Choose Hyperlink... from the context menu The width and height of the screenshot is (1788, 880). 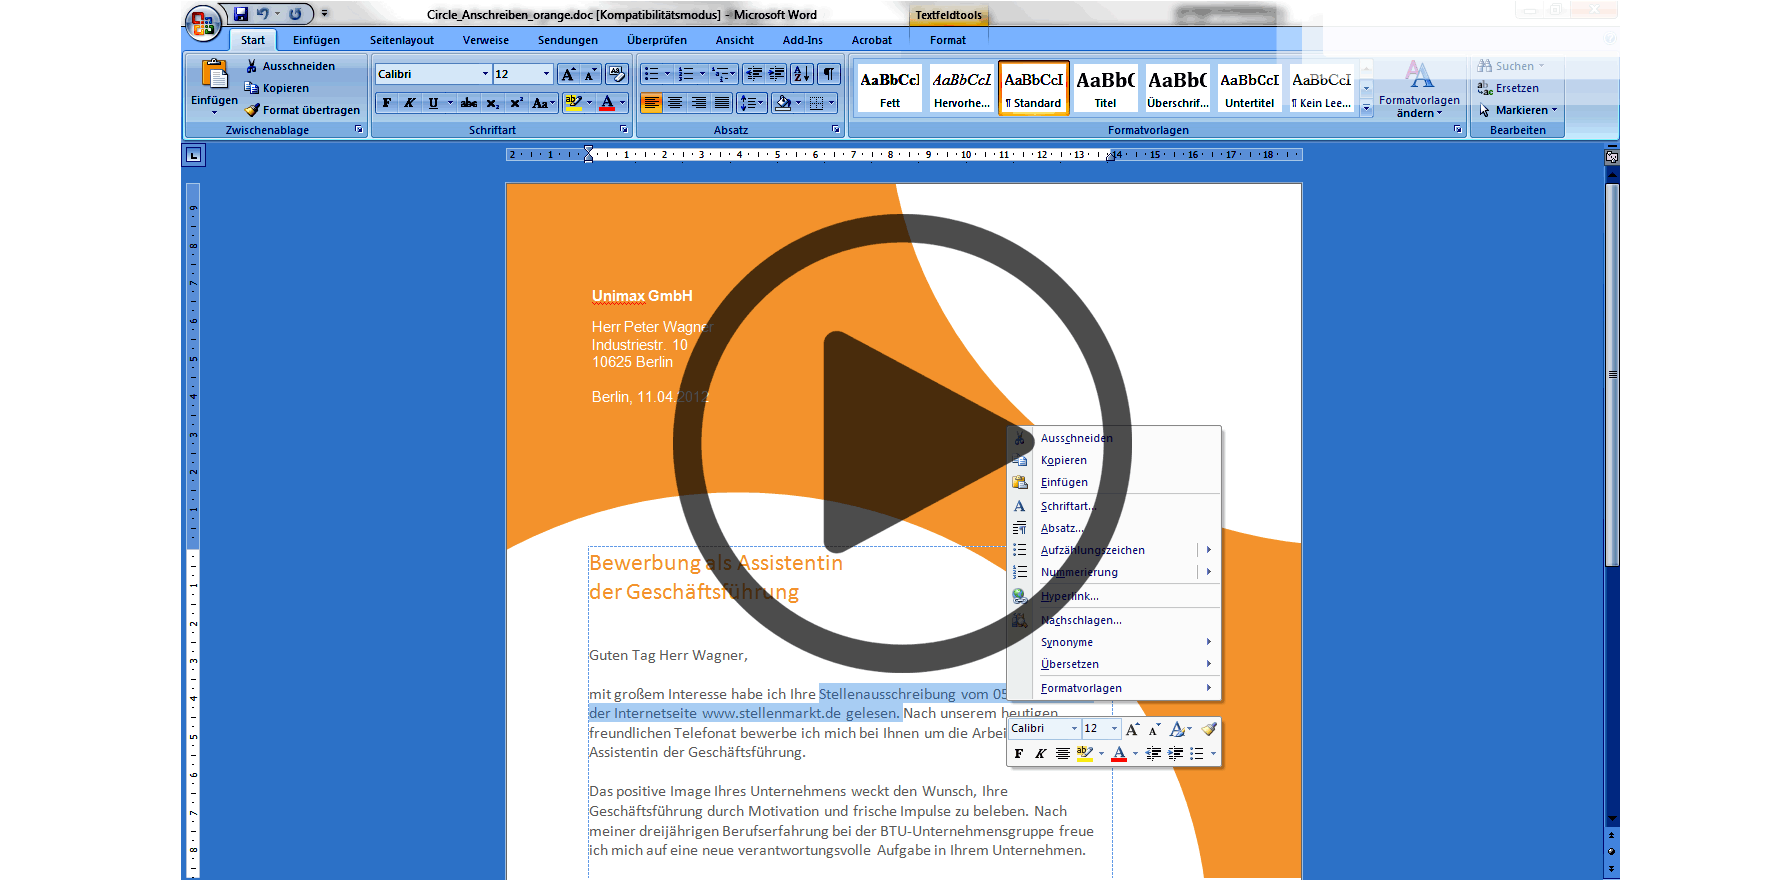coord(1069,596)
